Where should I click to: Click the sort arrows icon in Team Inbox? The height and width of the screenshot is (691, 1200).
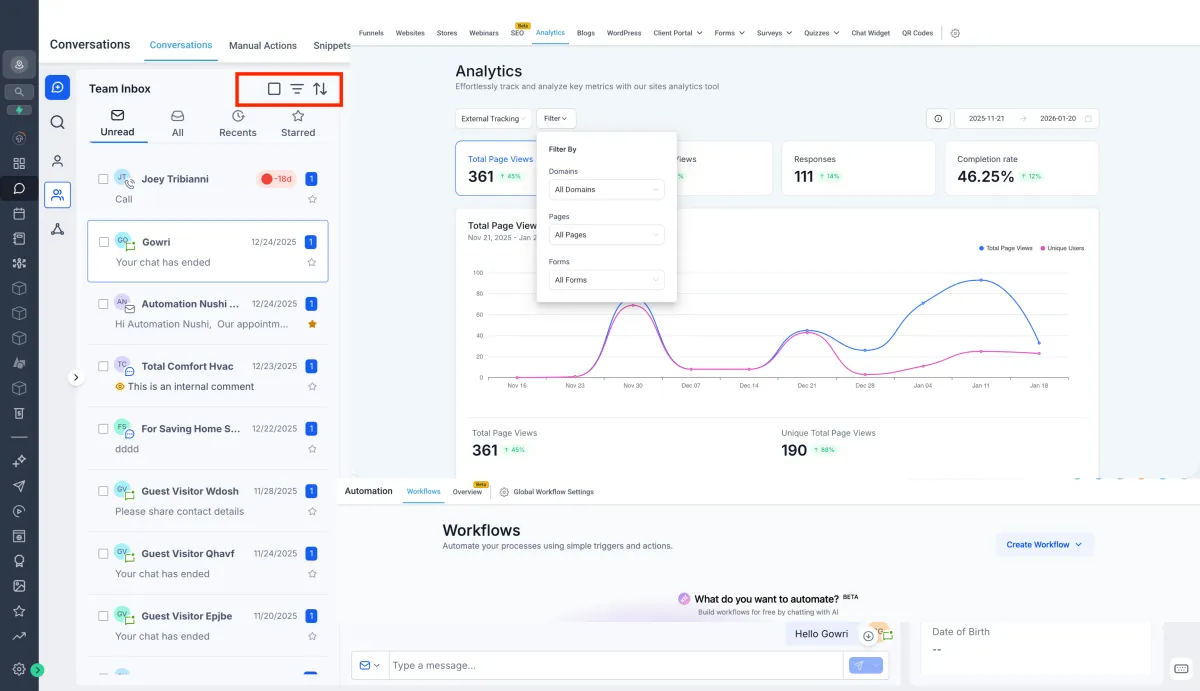(x=320, y=89)
